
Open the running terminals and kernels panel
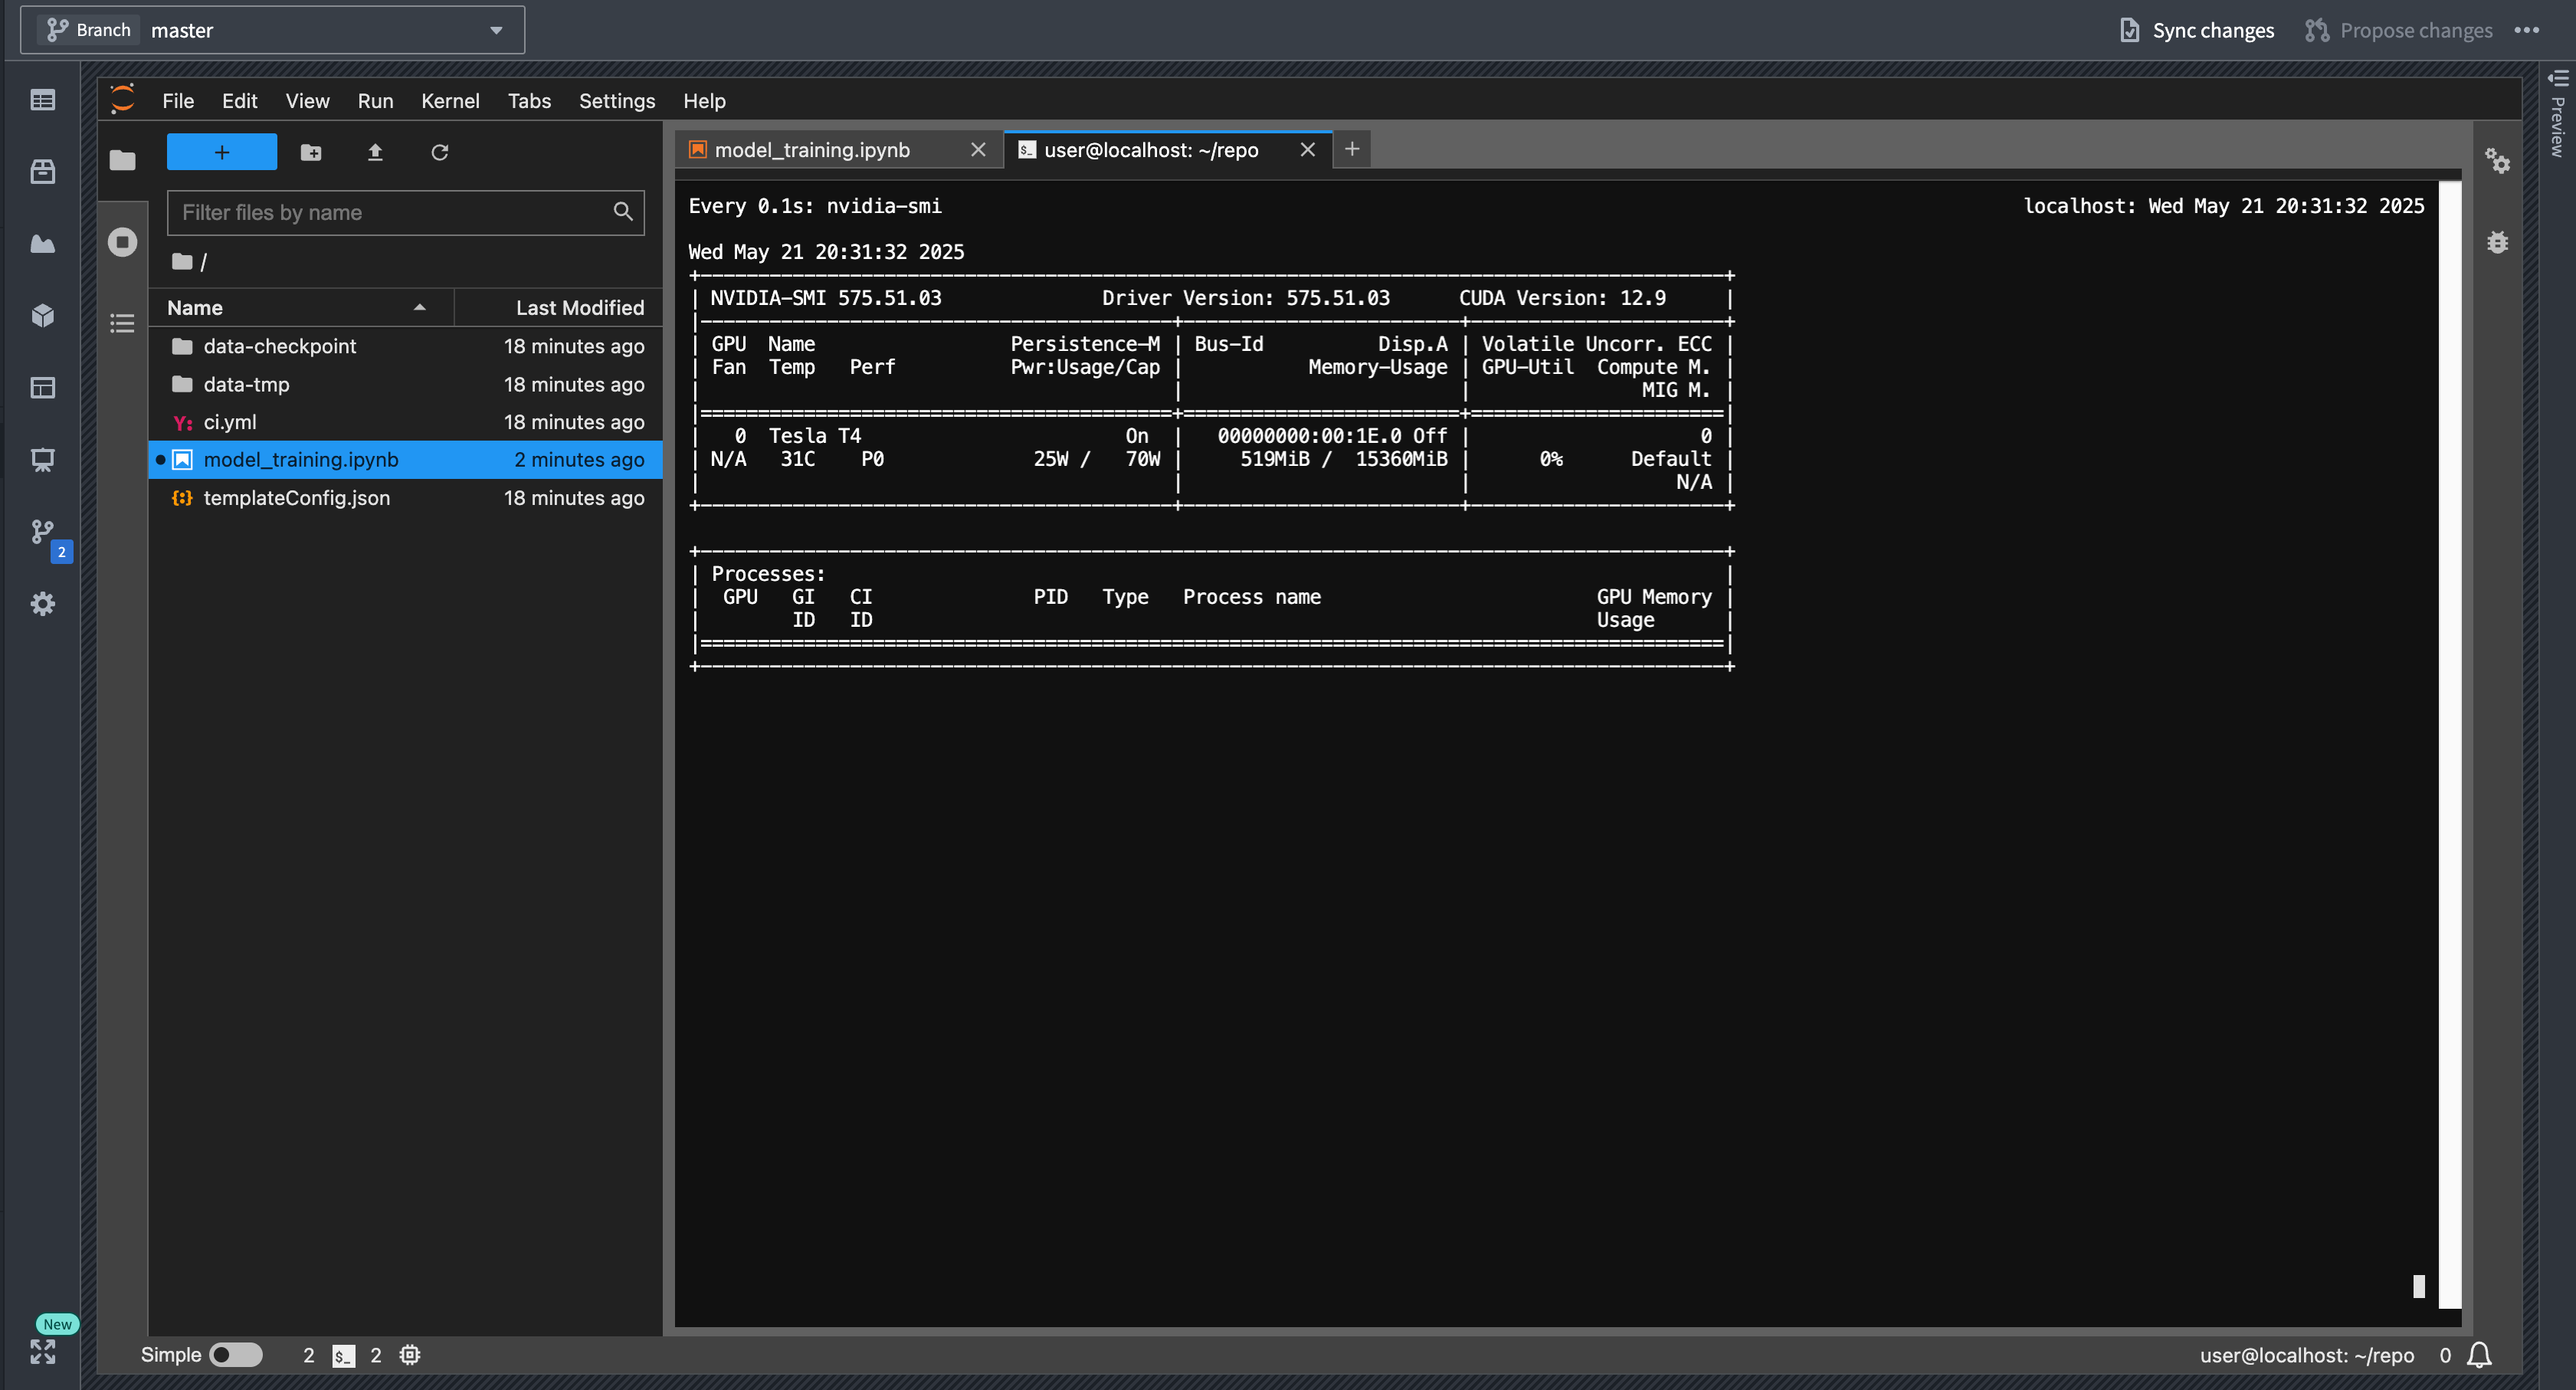122,241
